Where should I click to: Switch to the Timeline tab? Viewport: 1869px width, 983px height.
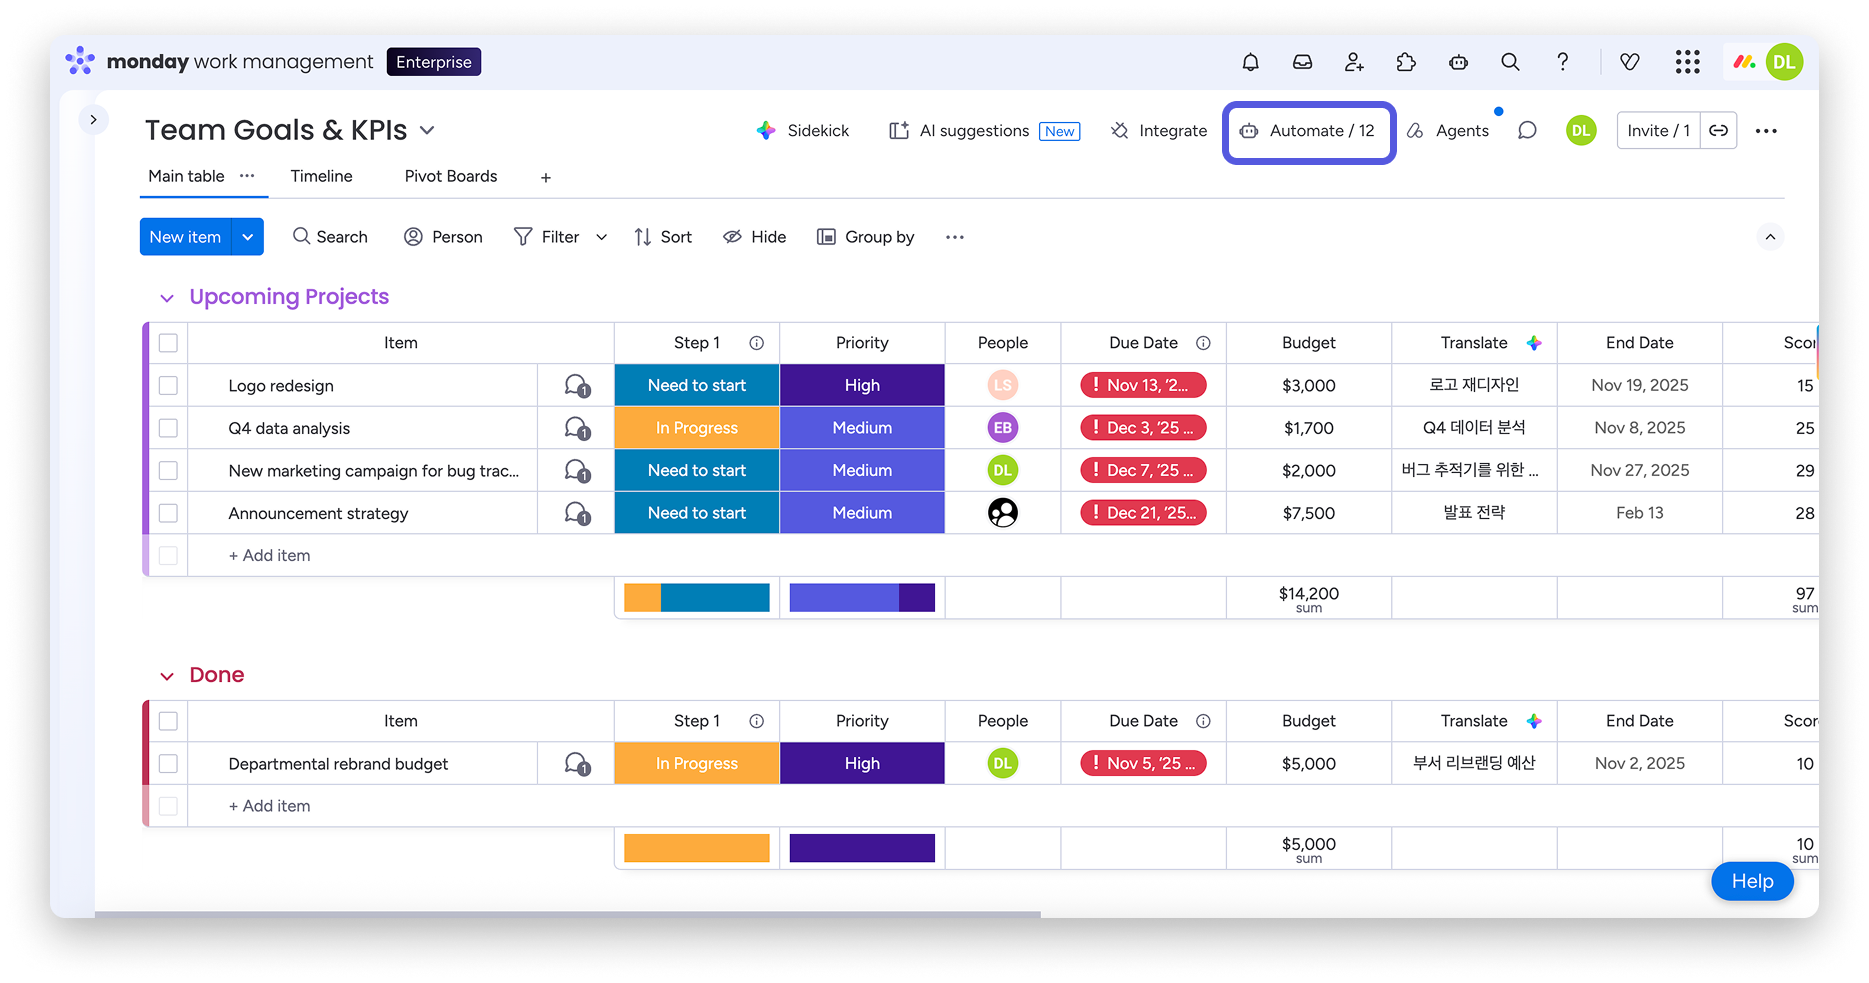coord(321,176)
